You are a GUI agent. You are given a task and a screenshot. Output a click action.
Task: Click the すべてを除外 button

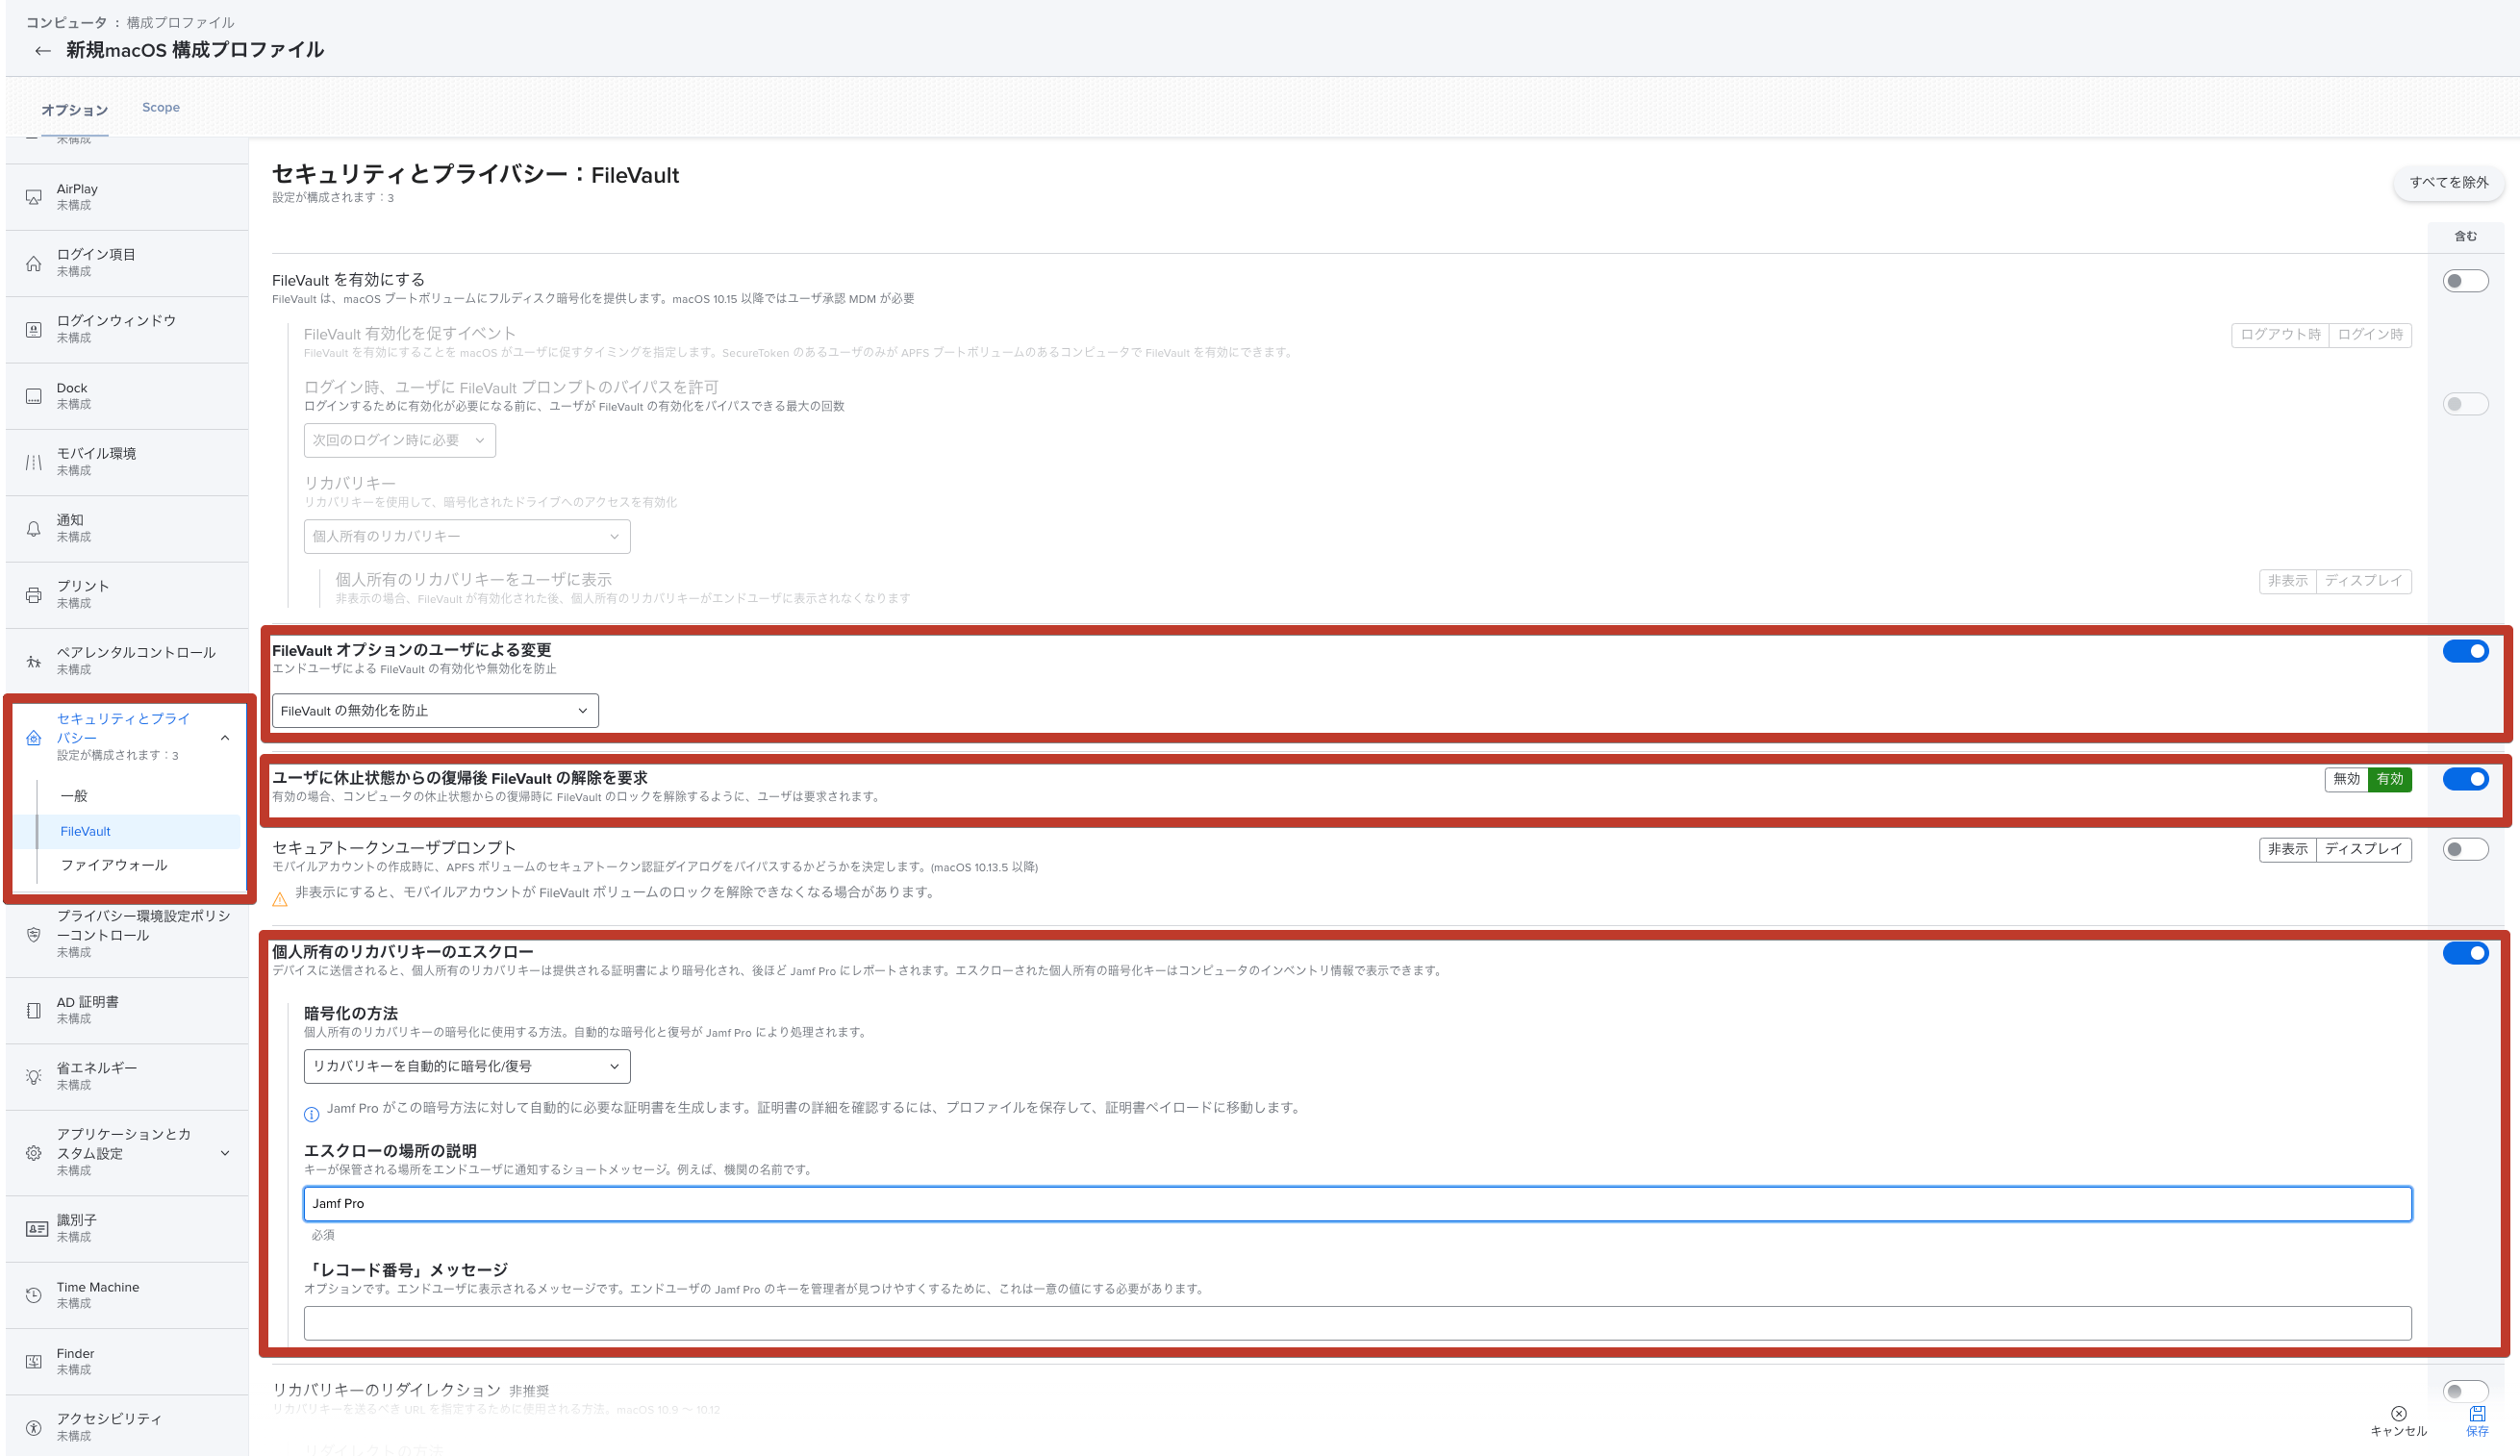[2448, 182]
